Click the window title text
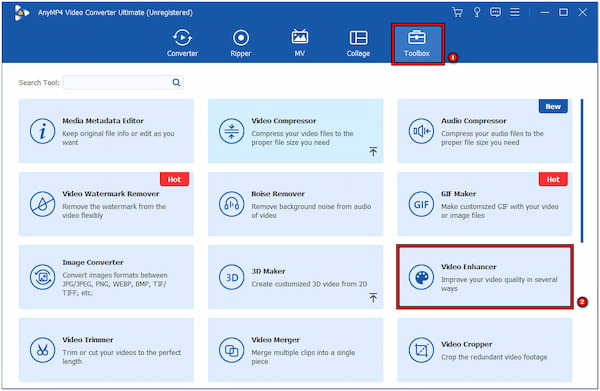Screen dimensions: 600x391 (115, 13)
